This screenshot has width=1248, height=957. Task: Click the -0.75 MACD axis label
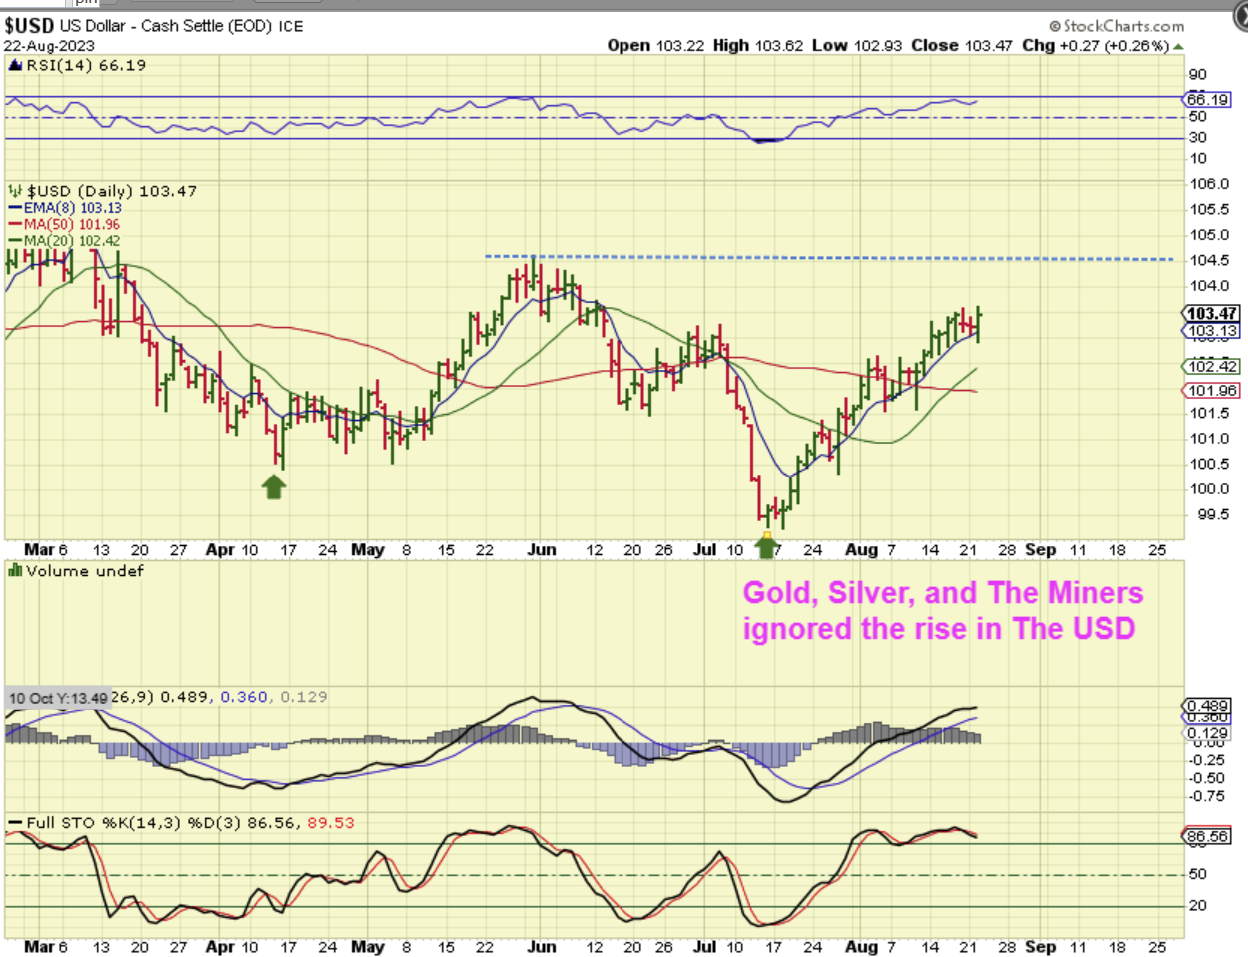[x=1207, y=796]
